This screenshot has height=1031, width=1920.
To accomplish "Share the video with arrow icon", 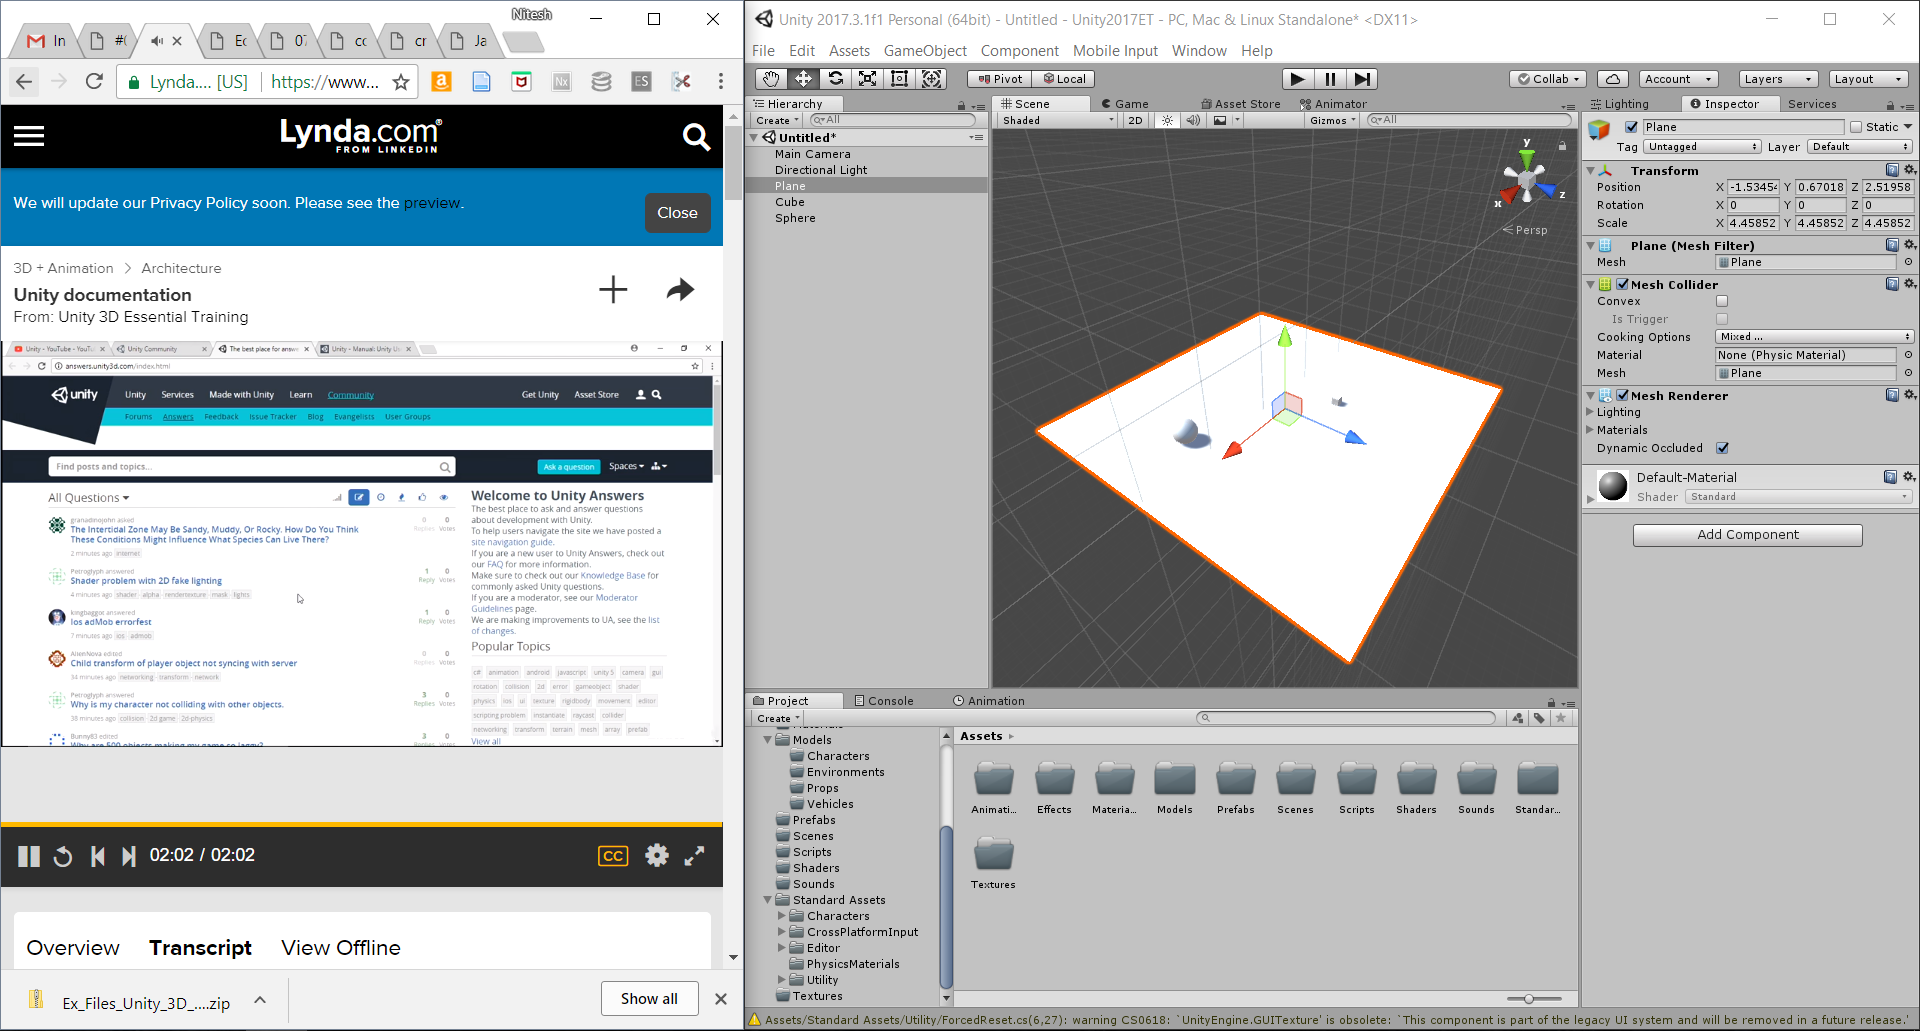I will coord(680,290).
